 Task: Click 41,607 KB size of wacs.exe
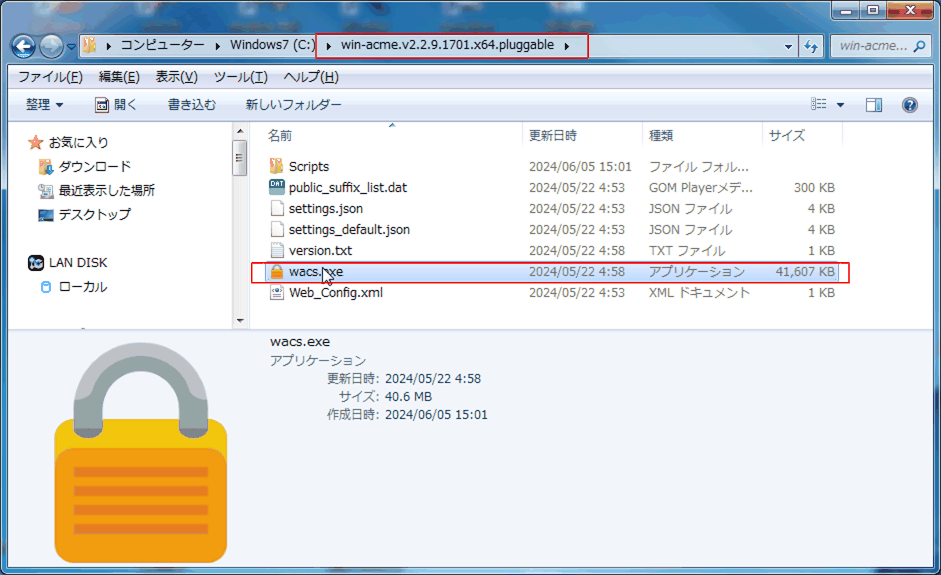point(805,271)
